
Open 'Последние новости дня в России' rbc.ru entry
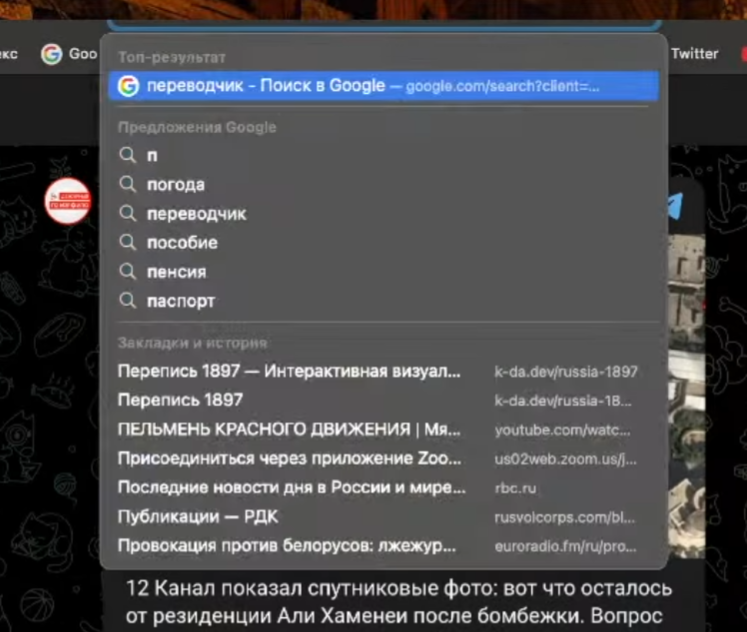tap(384, 488)
